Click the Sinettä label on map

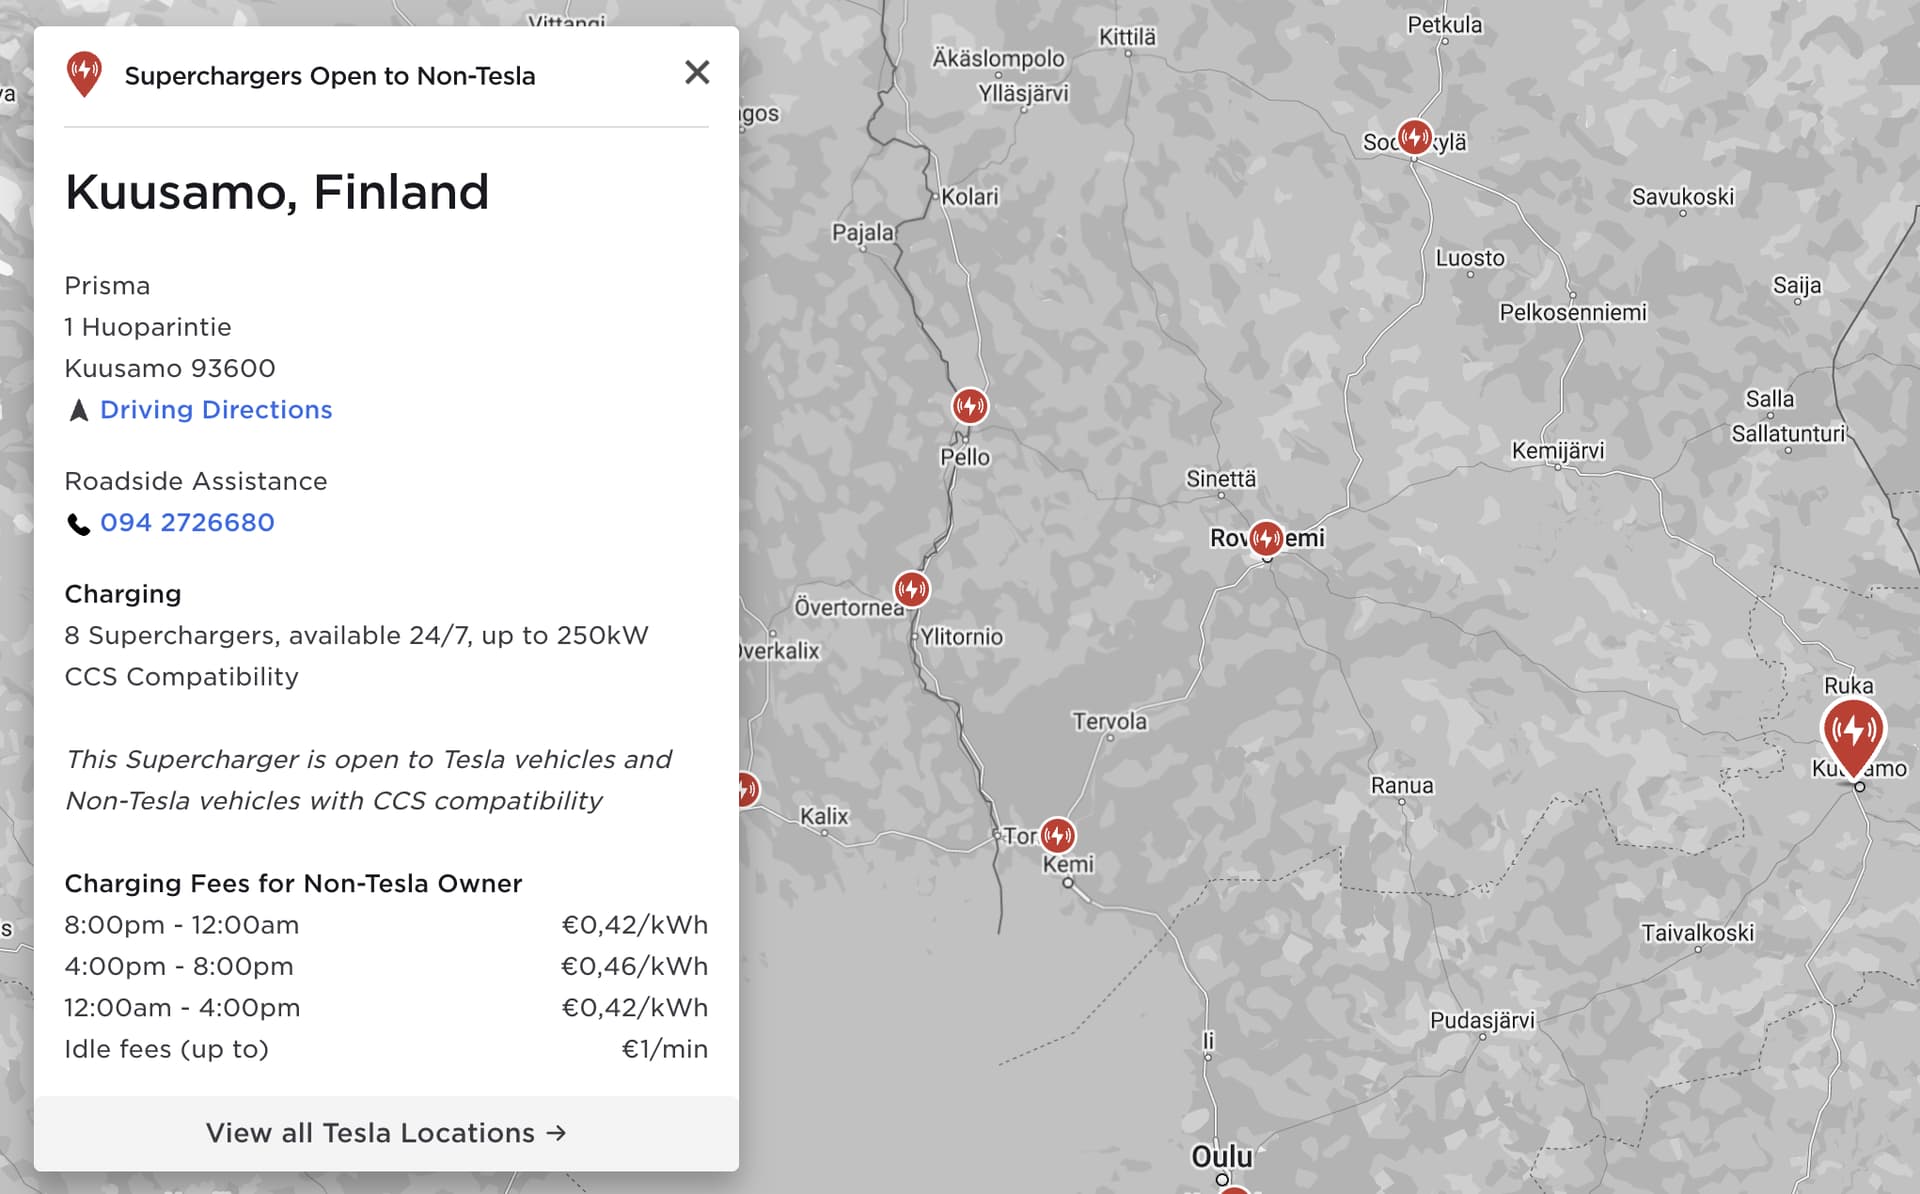1221,479
